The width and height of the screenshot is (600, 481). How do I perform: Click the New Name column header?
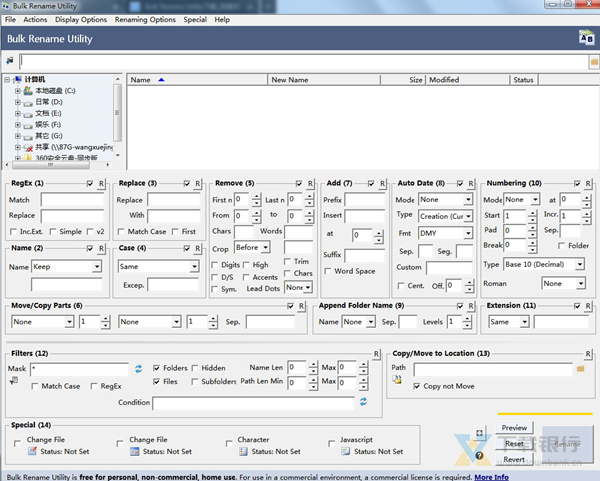[290, 80]
